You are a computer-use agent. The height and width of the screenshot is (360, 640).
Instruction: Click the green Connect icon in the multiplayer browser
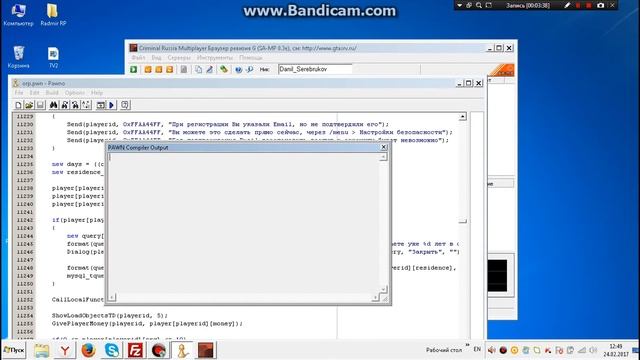click(134, 69)
